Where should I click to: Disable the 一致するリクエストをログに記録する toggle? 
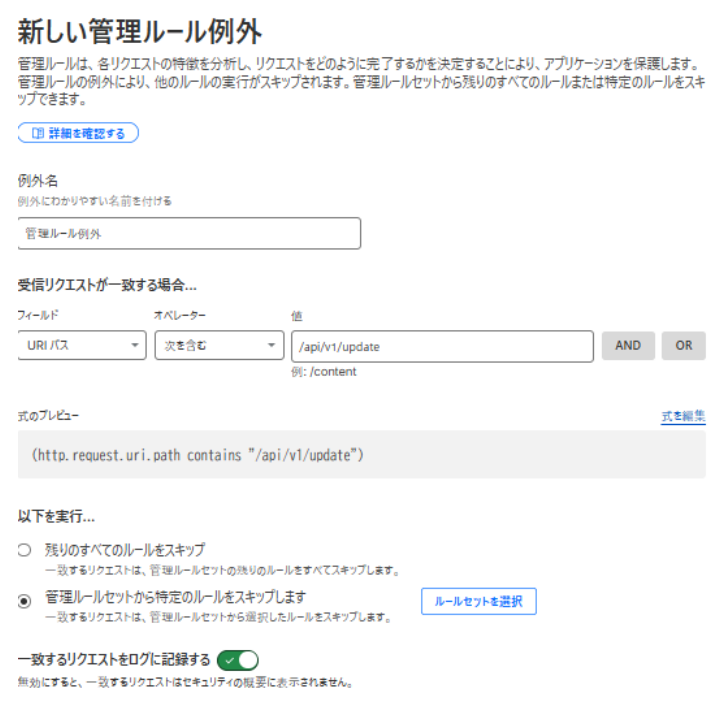coord(237,660)
